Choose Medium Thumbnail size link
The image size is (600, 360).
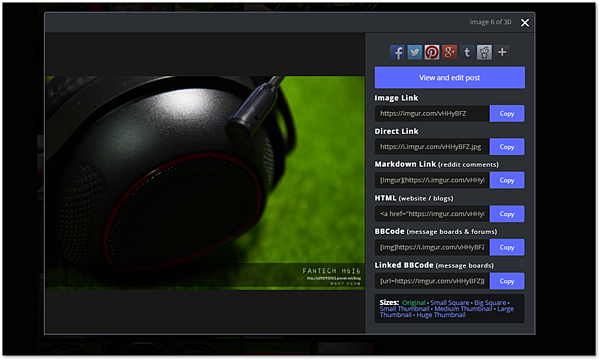[463, 309]
